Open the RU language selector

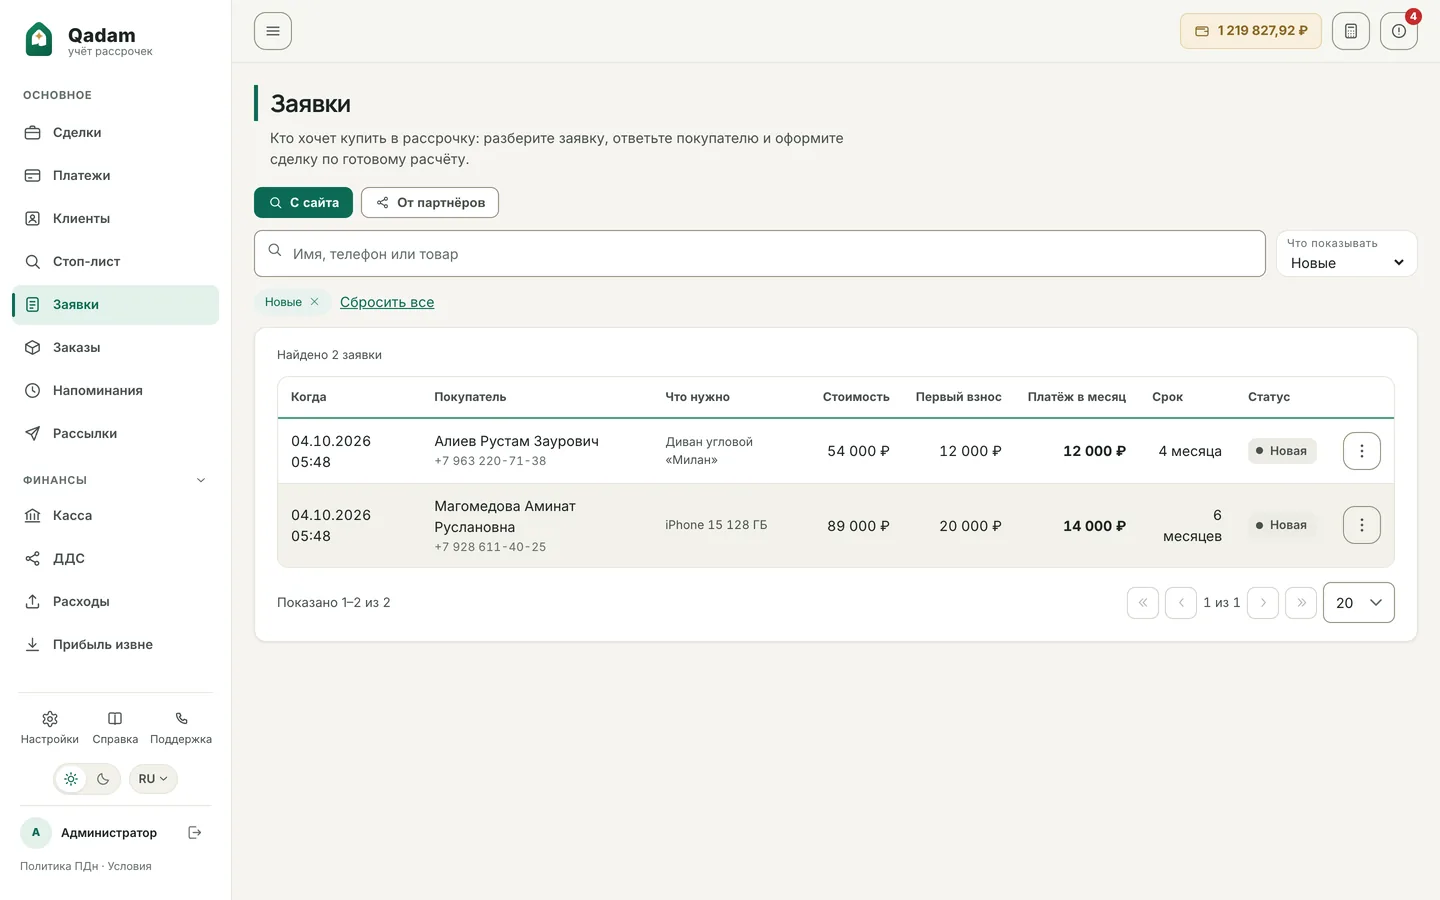coord(153,779)
